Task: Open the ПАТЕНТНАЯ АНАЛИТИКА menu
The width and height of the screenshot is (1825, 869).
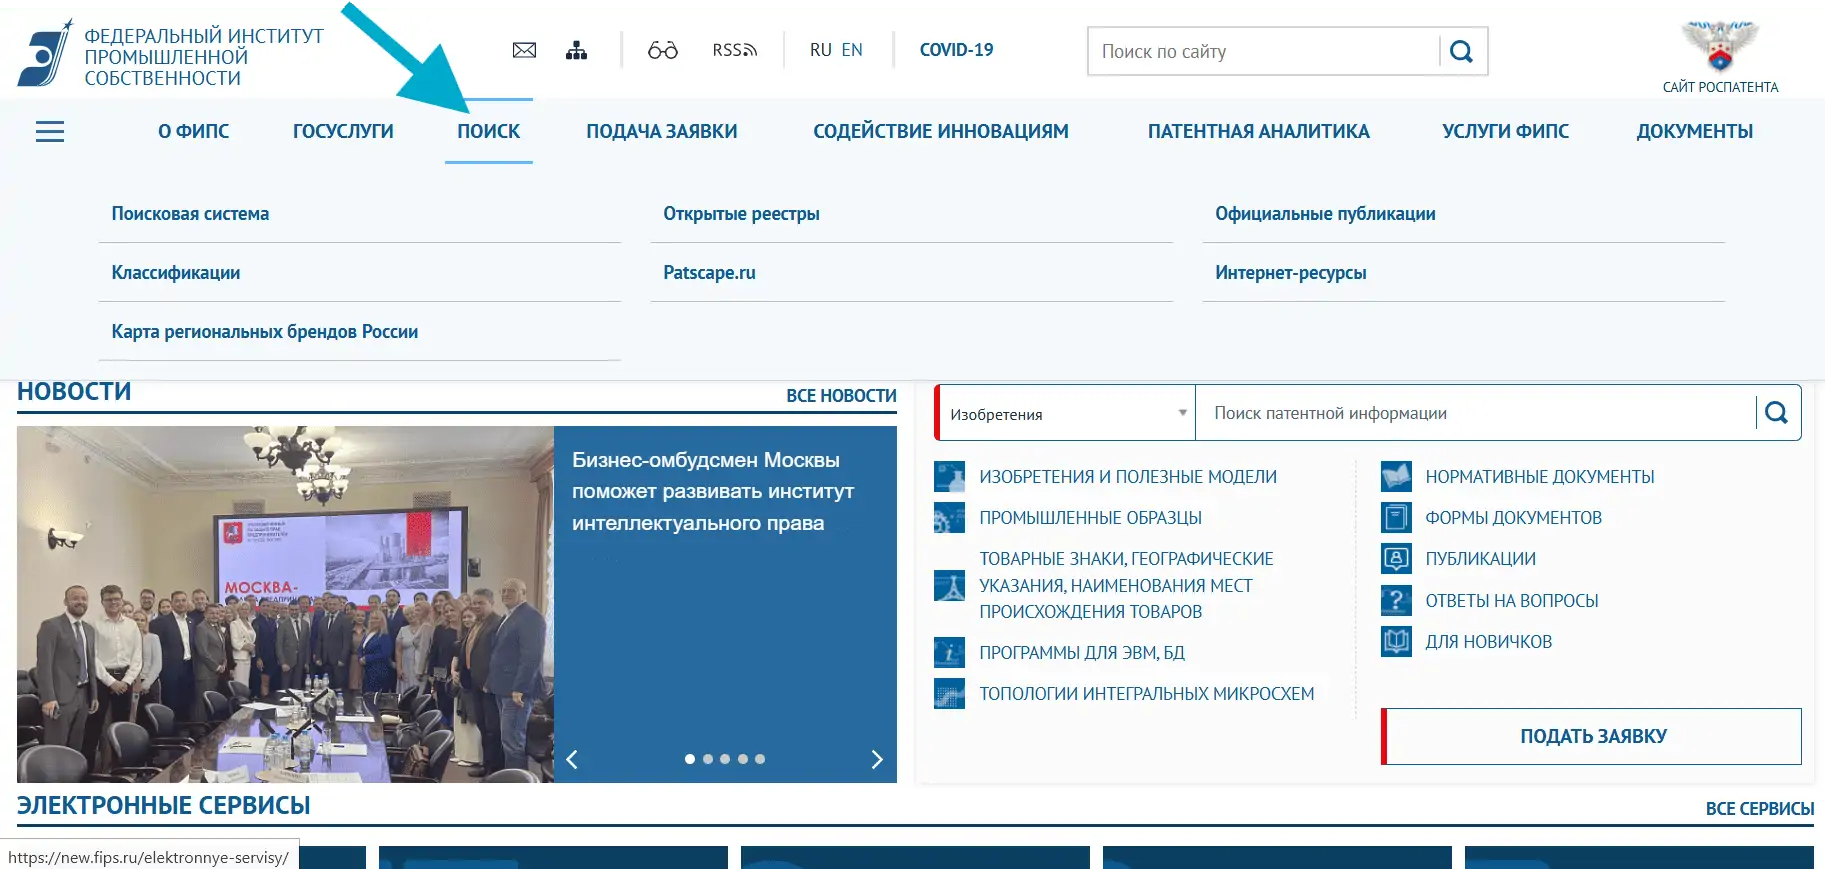Action: 1258,131
